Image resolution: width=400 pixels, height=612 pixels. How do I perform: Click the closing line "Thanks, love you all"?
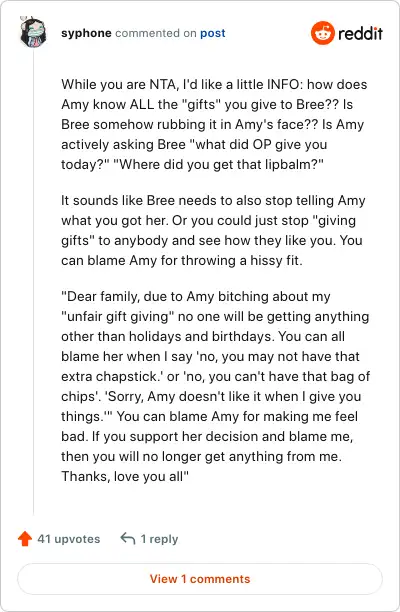125,476
